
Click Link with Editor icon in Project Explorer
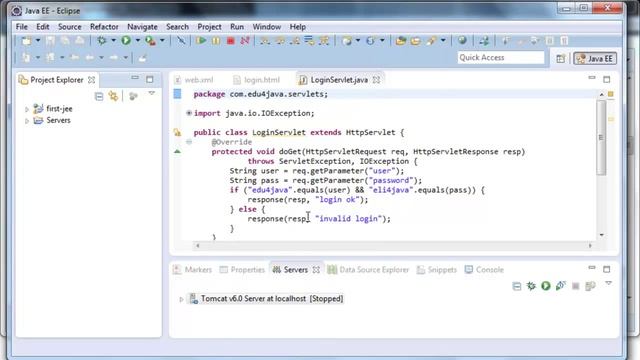click(x=113, y=96)
